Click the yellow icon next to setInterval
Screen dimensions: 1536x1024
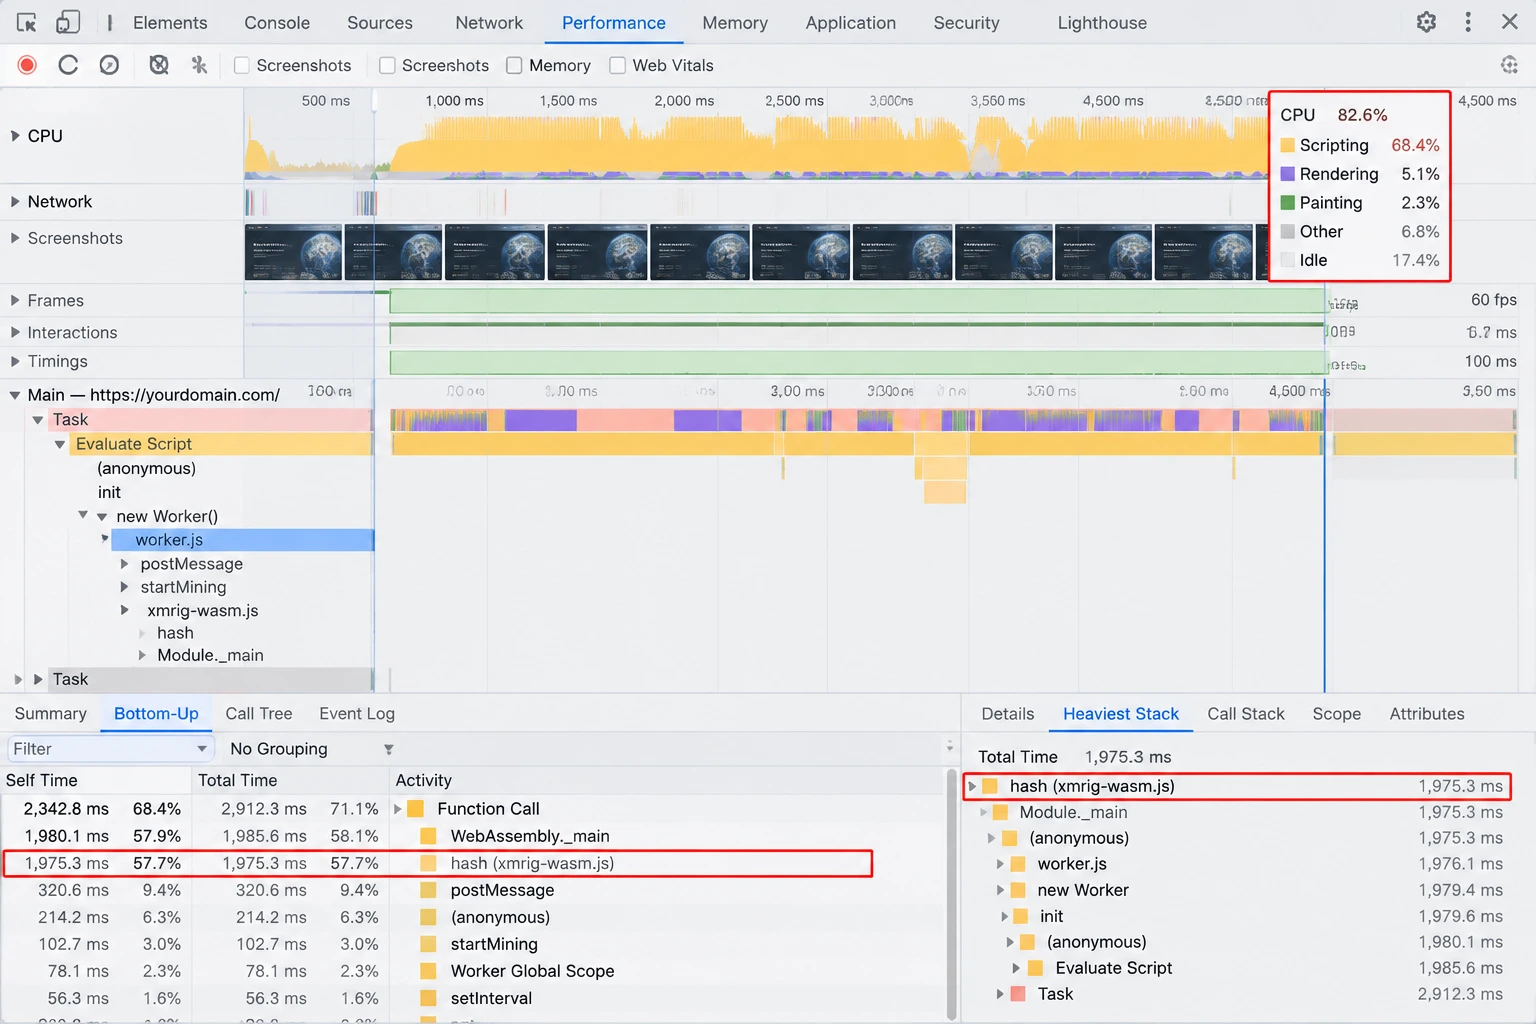coord(429,998)
